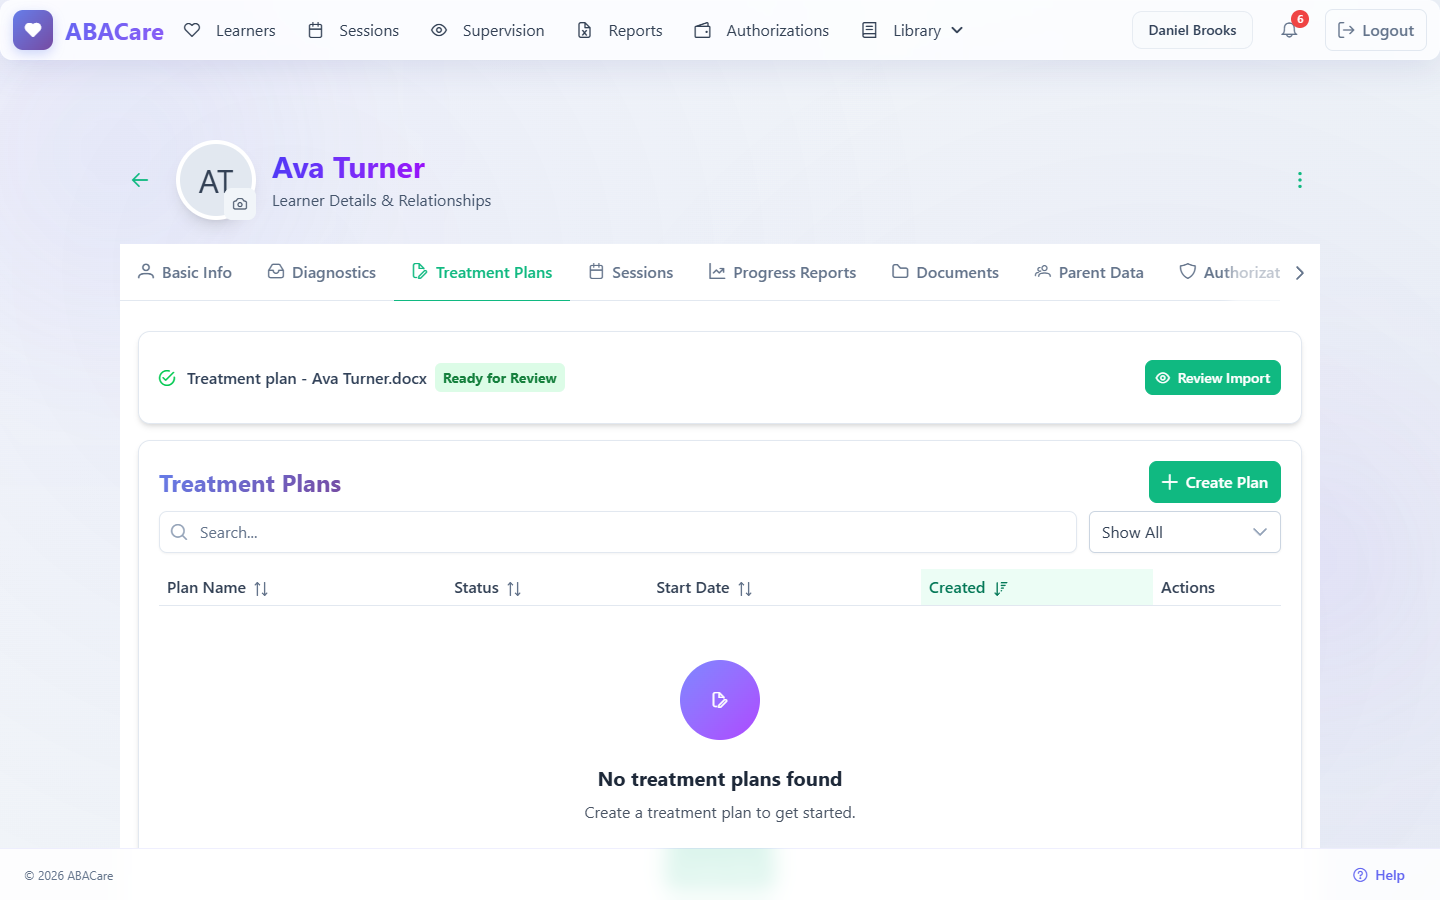Switch to the learner Sessions tab
Screen dimensions: 1440x900
631,272
